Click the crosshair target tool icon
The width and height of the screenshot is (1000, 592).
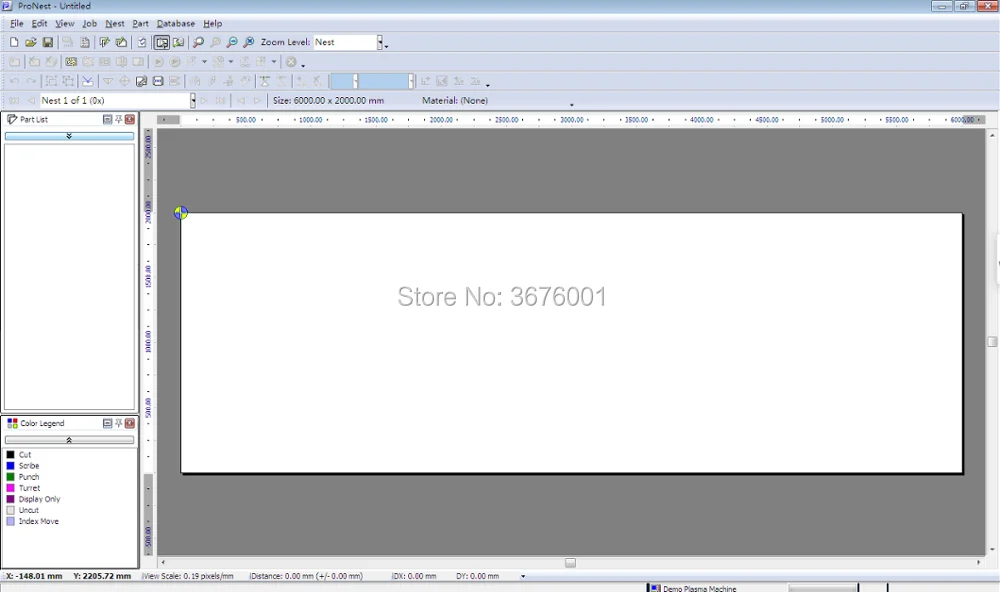coord(124,81)
